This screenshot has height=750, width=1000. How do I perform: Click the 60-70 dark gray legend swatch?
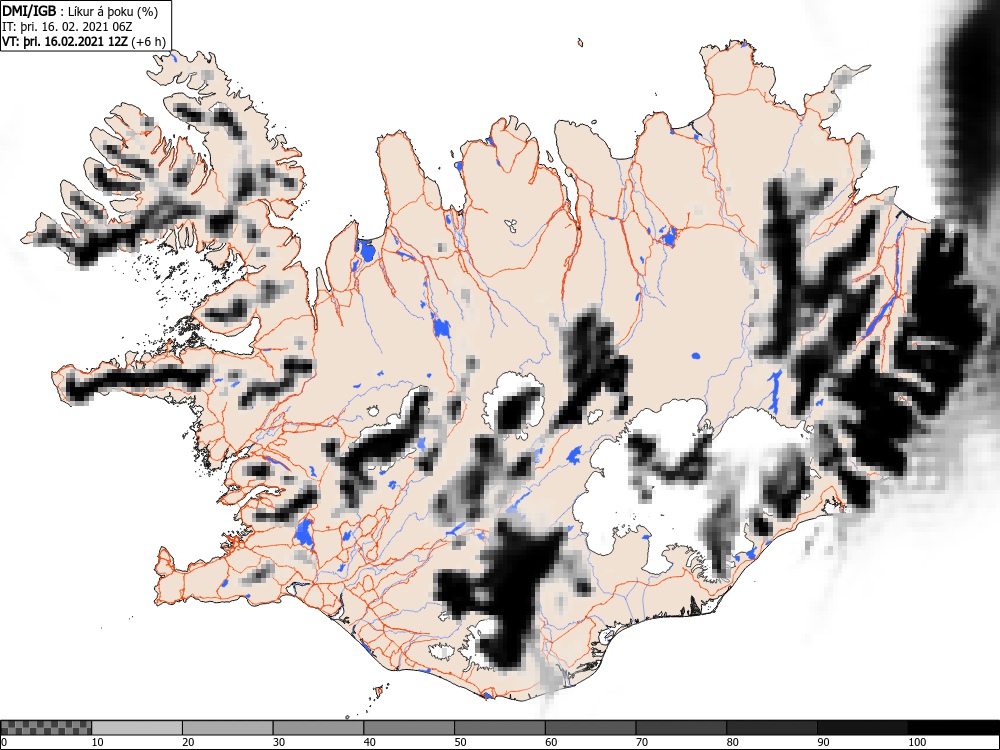pyautogui.click(x=591, y=728)
